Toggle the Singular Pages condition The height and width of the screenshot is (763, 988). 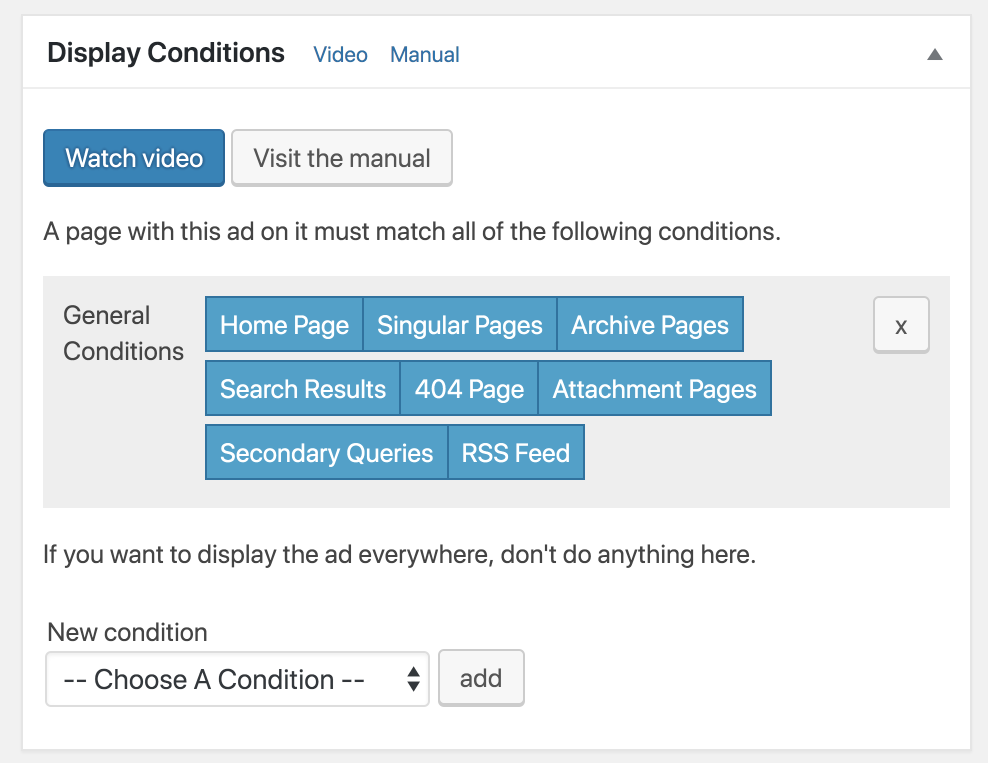[x=460, y=325]
